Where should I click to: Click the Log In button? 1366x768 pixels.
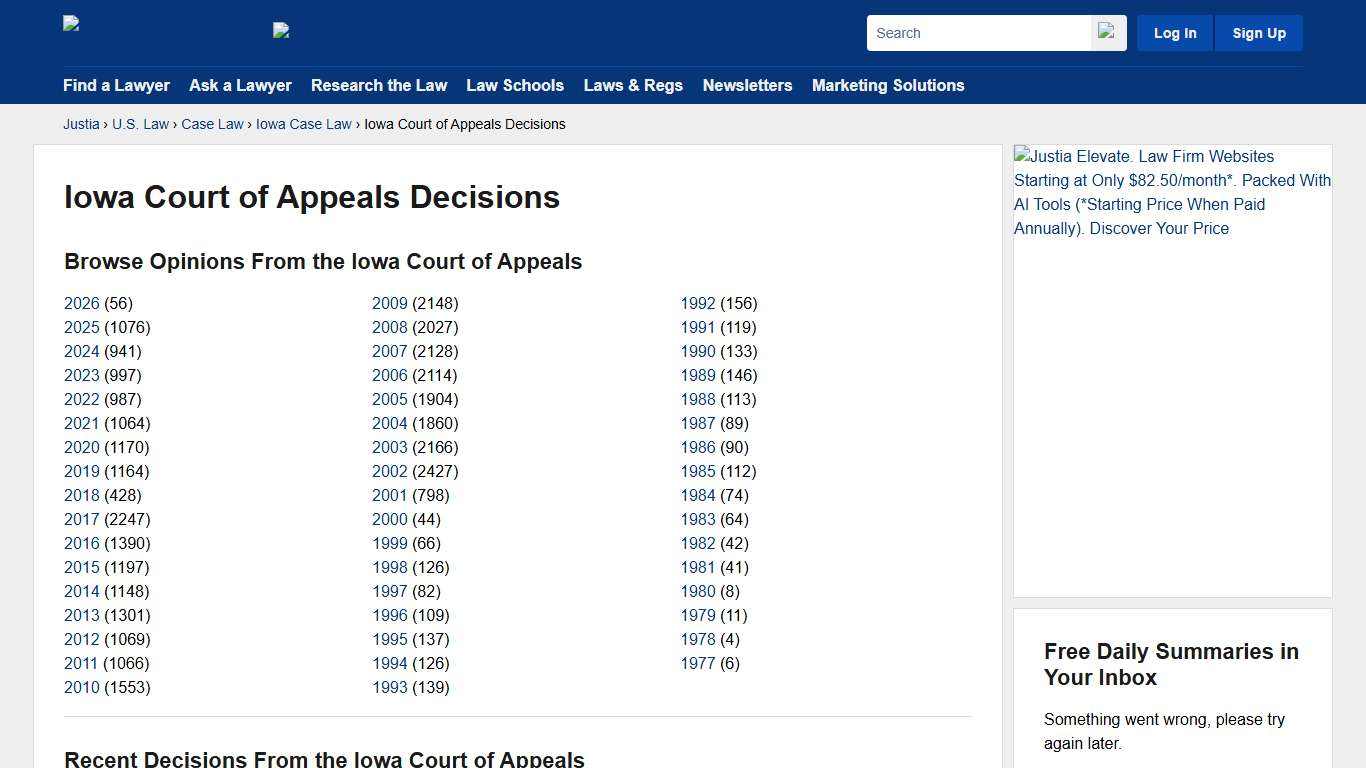tap(1174, 32)
